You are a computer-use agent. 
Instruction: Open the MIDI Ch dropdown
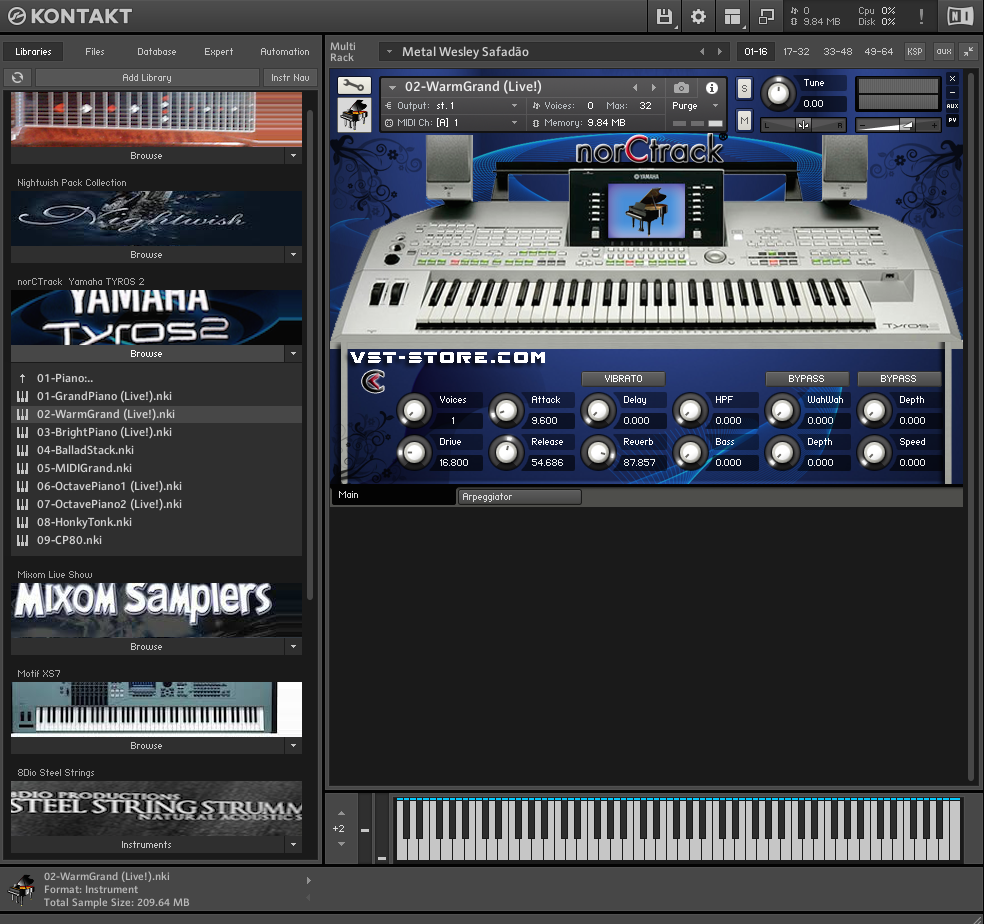point(514,122)
